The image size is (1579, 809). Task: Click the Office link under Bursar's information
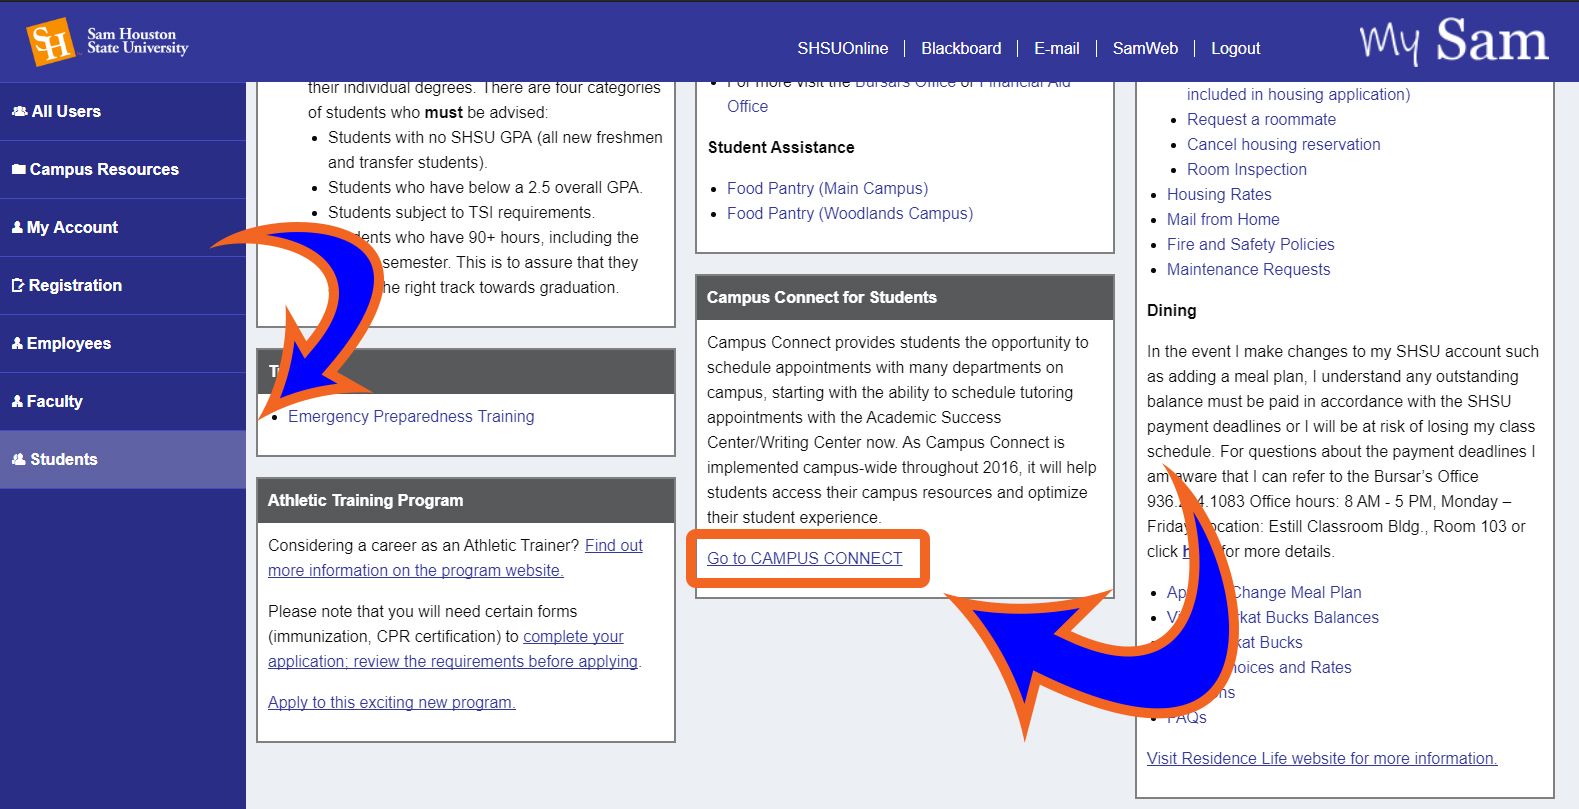click(747, 106)
